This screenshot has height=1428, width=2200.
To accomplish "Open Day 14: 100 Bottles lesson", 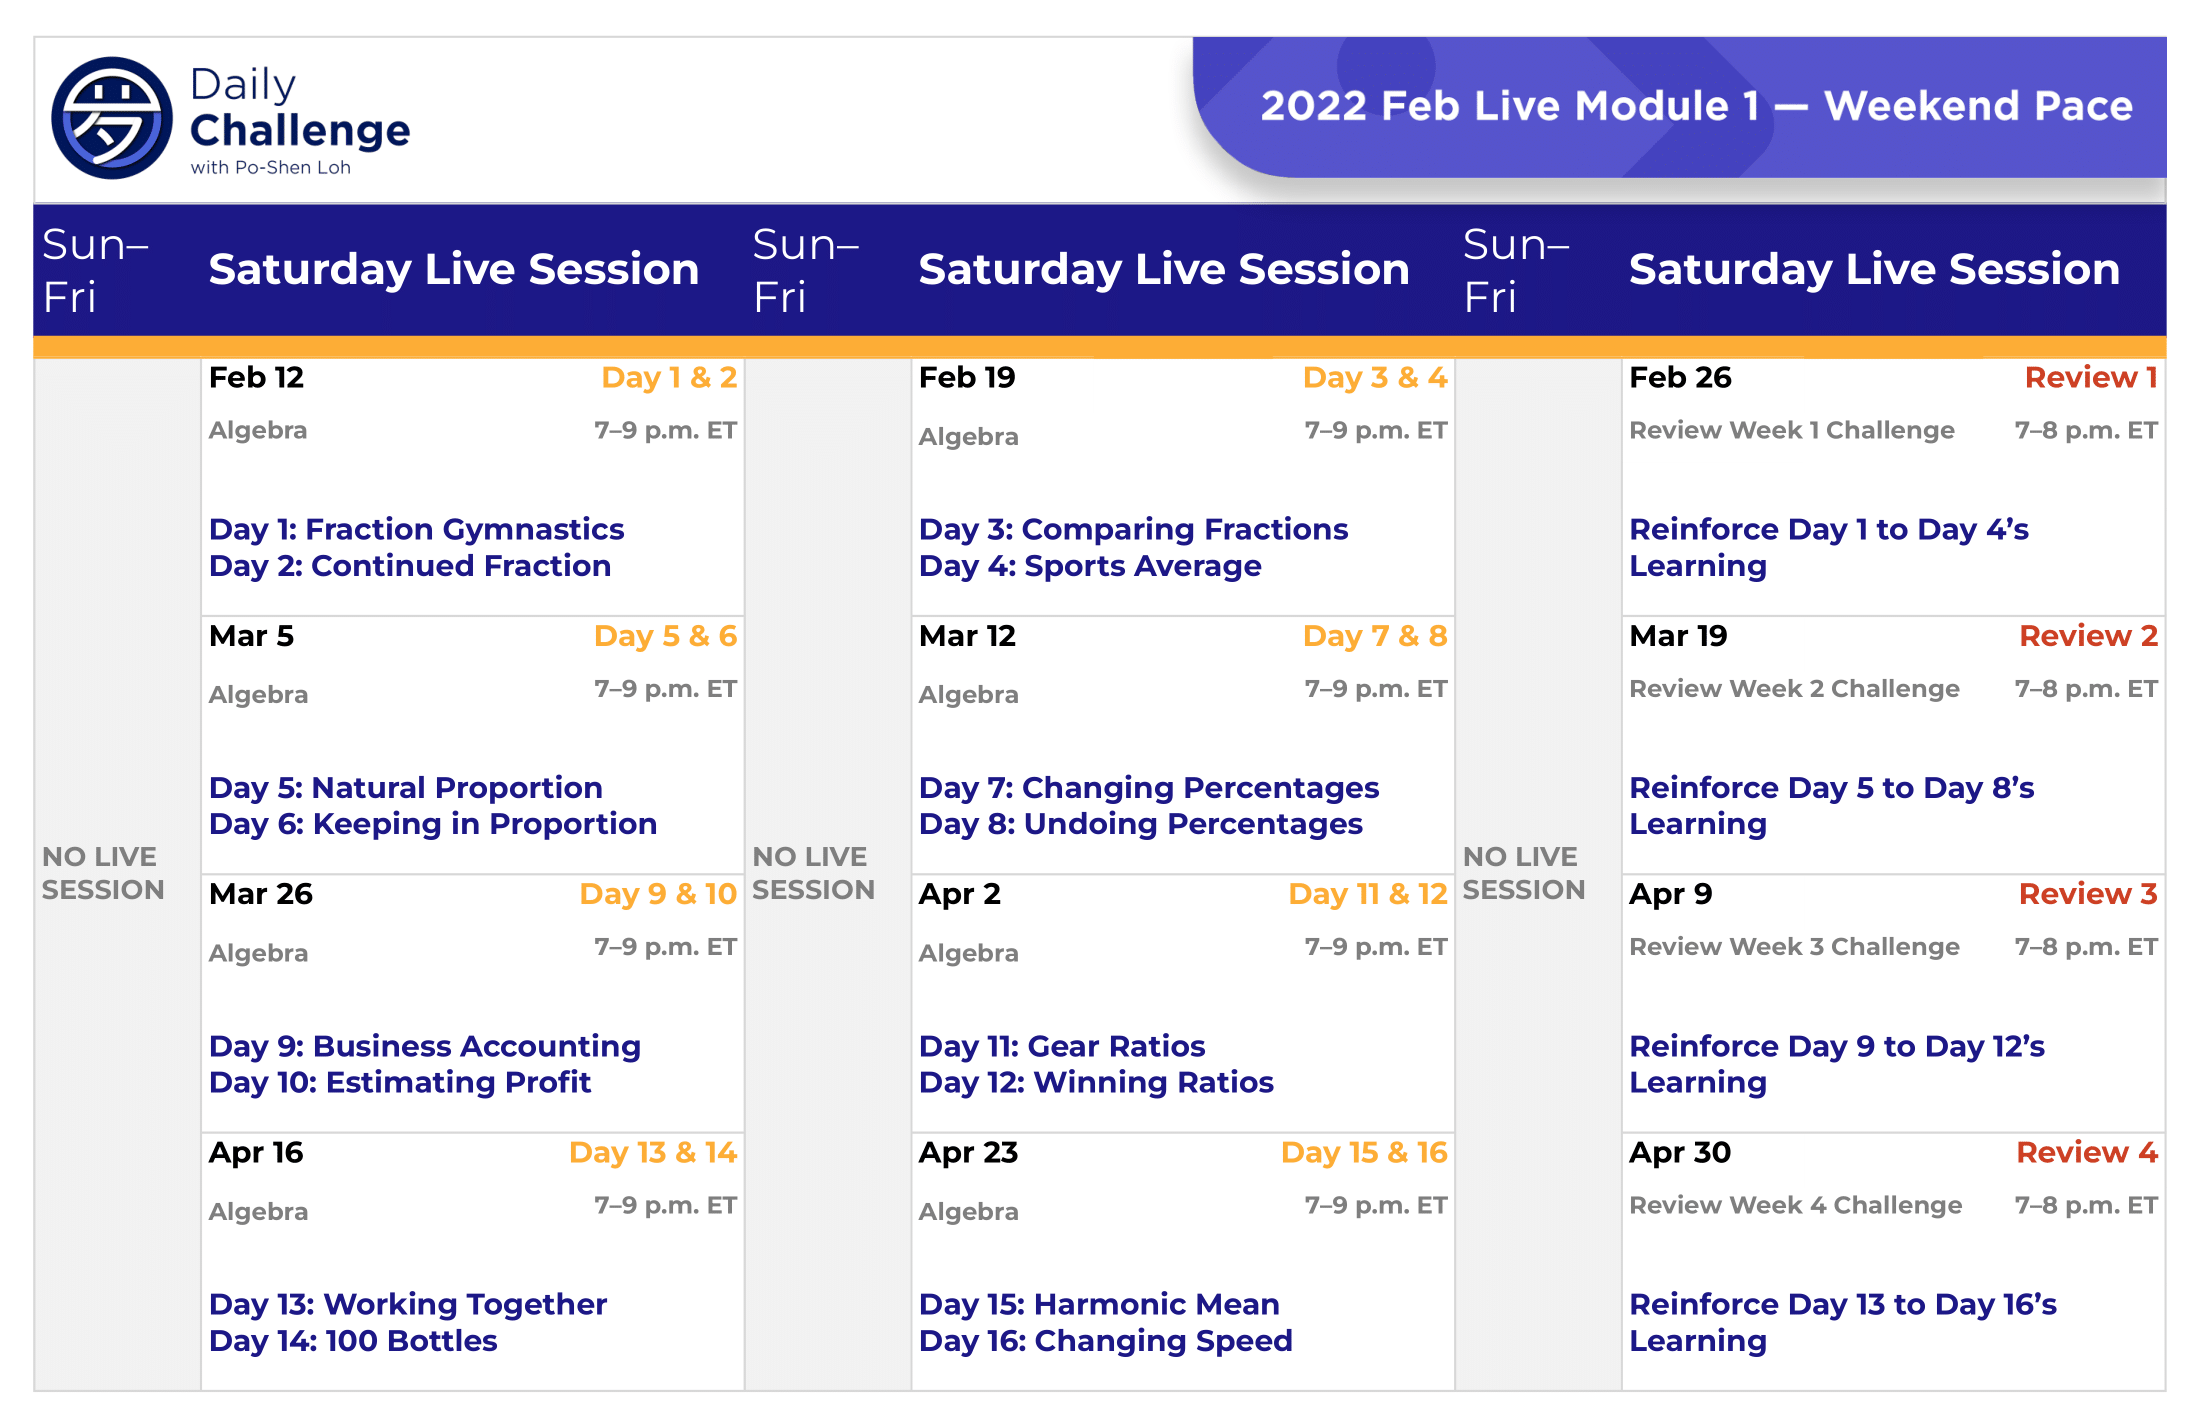I will [353, 1341].
